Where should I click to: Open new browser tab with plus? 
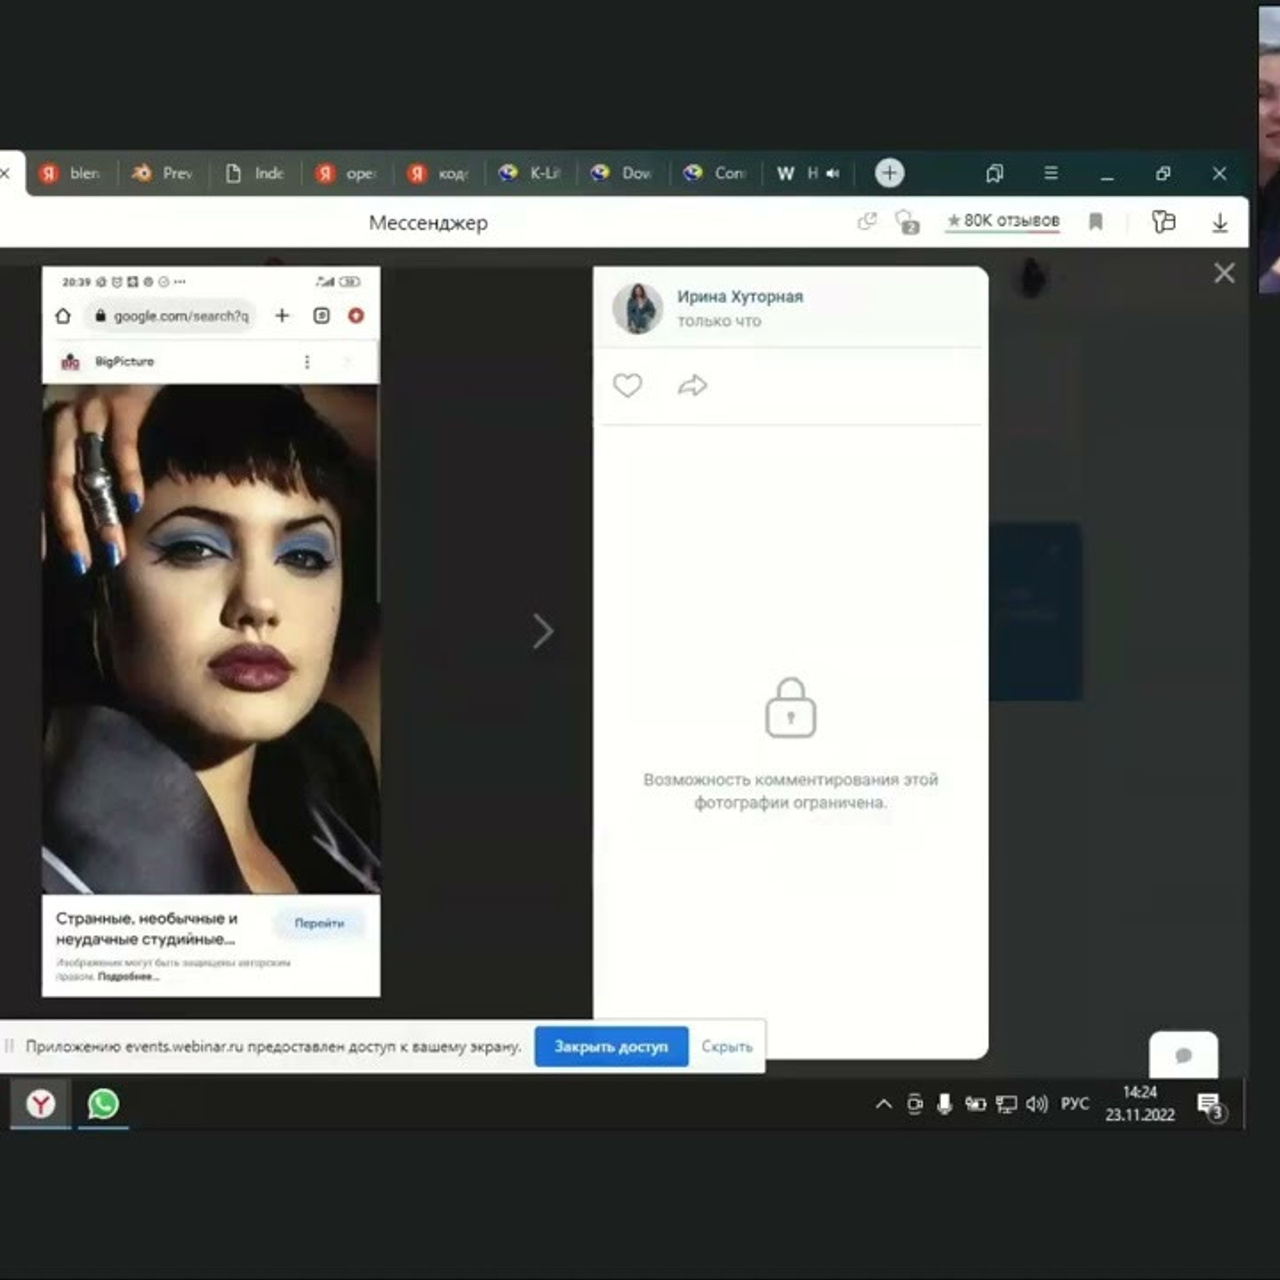tap(889, 173)
